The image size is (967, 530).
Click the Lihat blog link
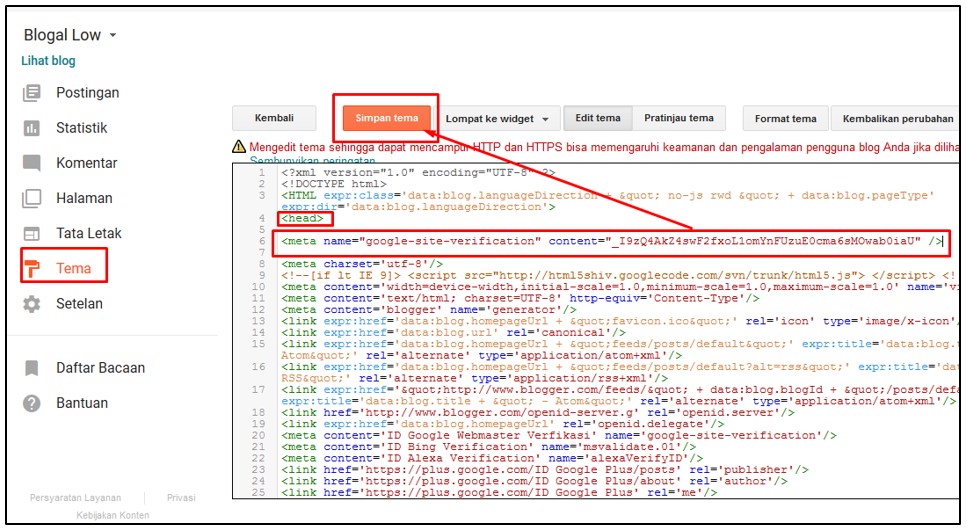tap(48, 60)
